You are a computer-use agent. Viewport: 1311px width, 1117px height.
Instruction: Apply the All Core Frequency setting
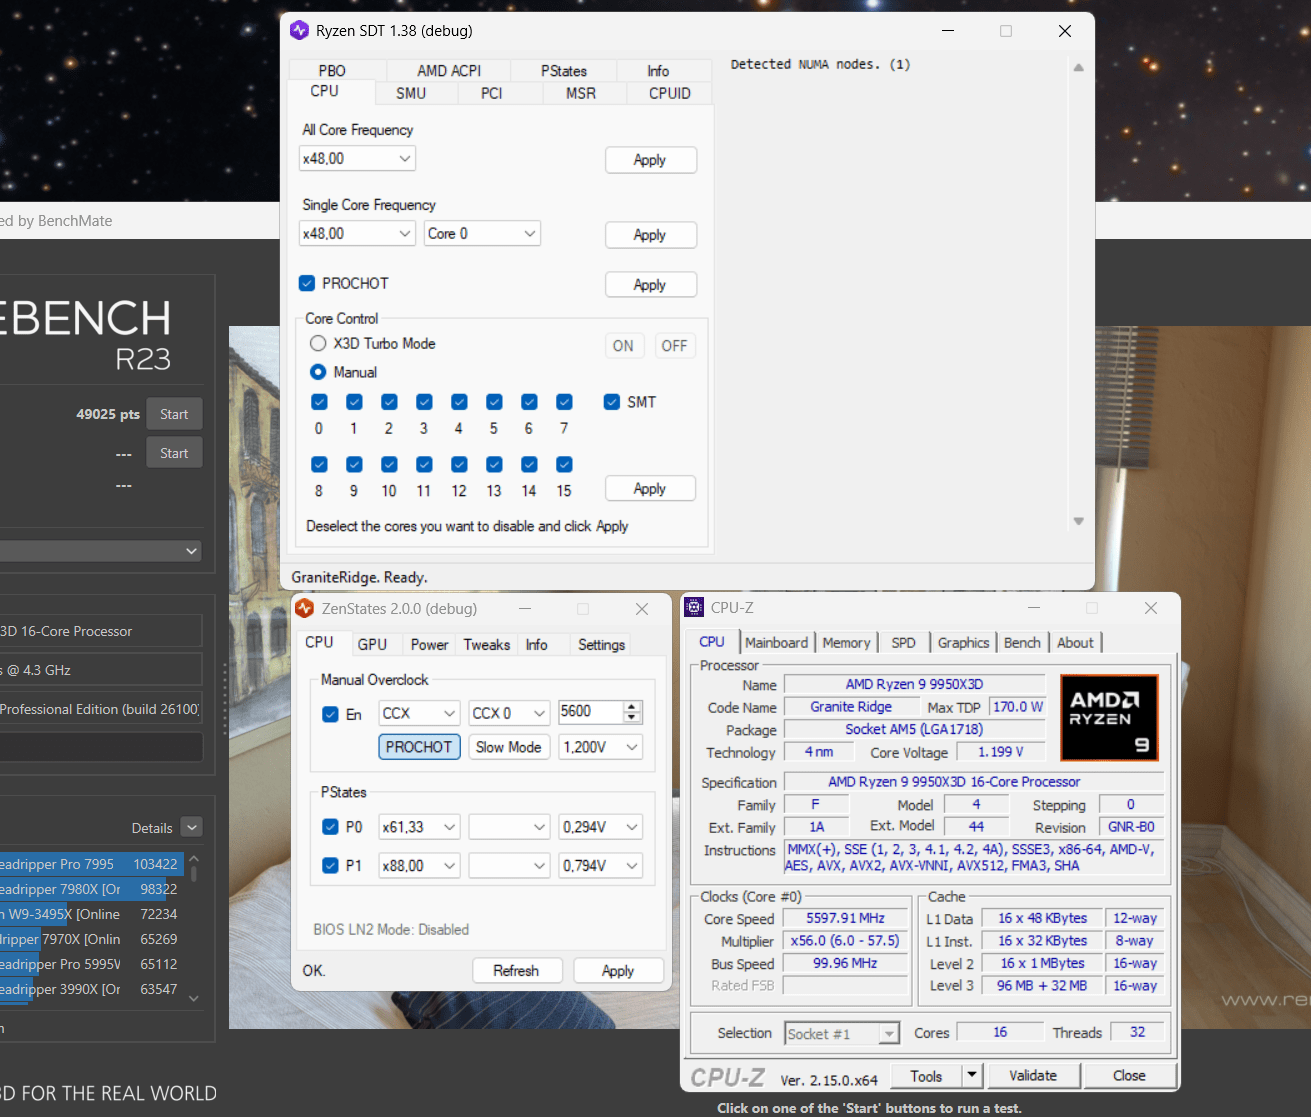650,160
